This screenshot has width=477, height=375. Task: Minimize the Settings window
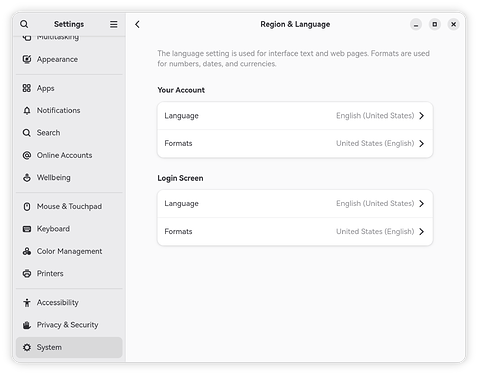416,24
